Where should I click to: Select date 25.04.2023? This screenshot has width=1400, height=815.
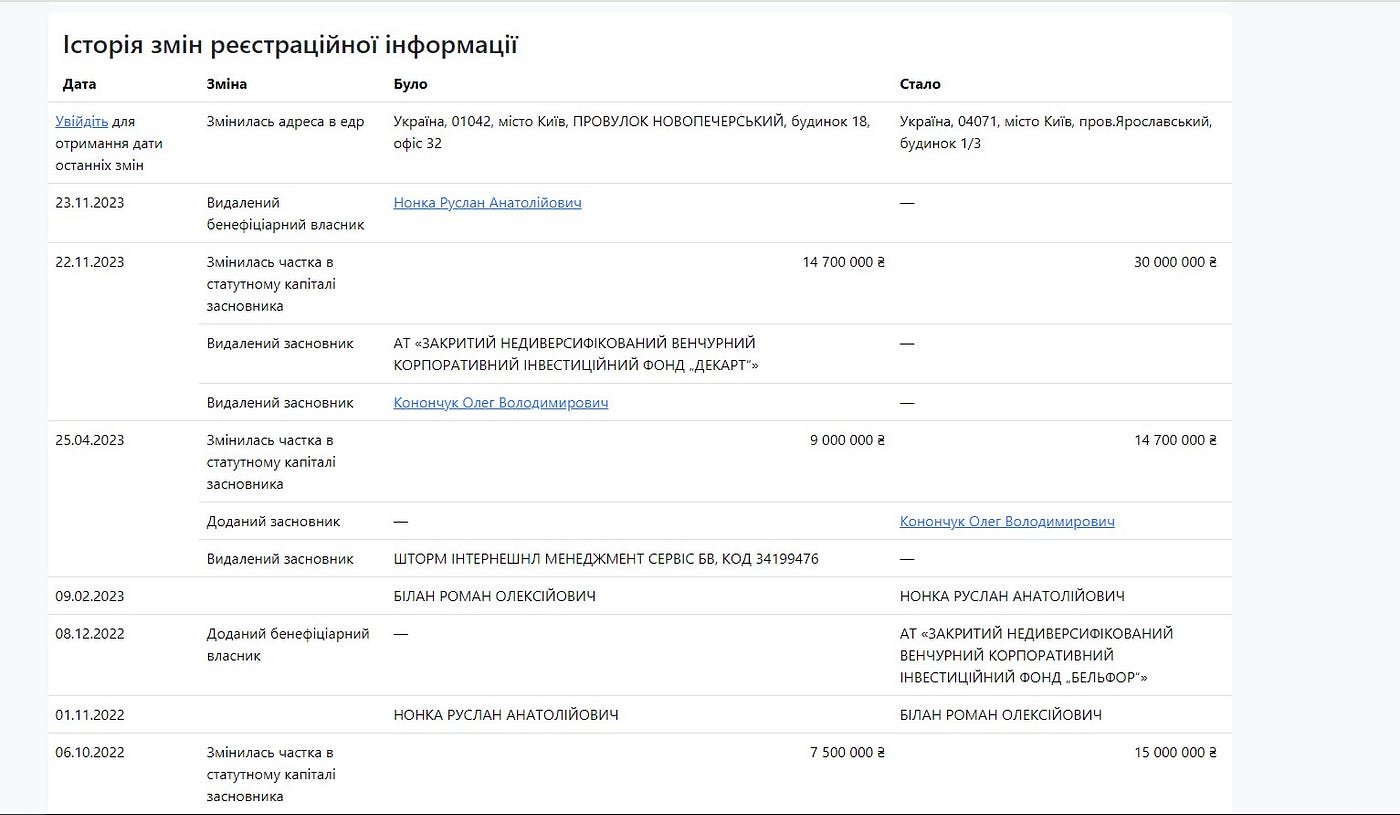90,440
